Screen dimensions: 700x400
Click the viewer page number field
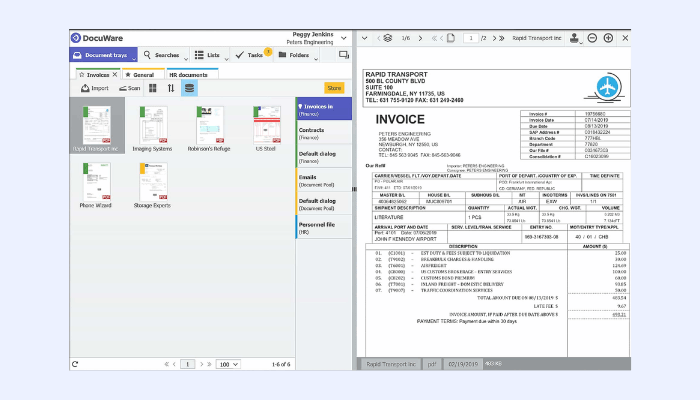[x=471, y=38]
